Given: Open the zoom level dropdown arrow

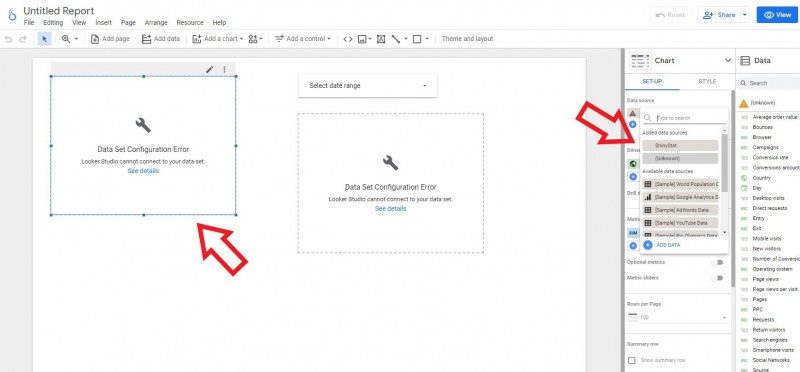Looking at the screenshot, I should [x=77, y=39].
